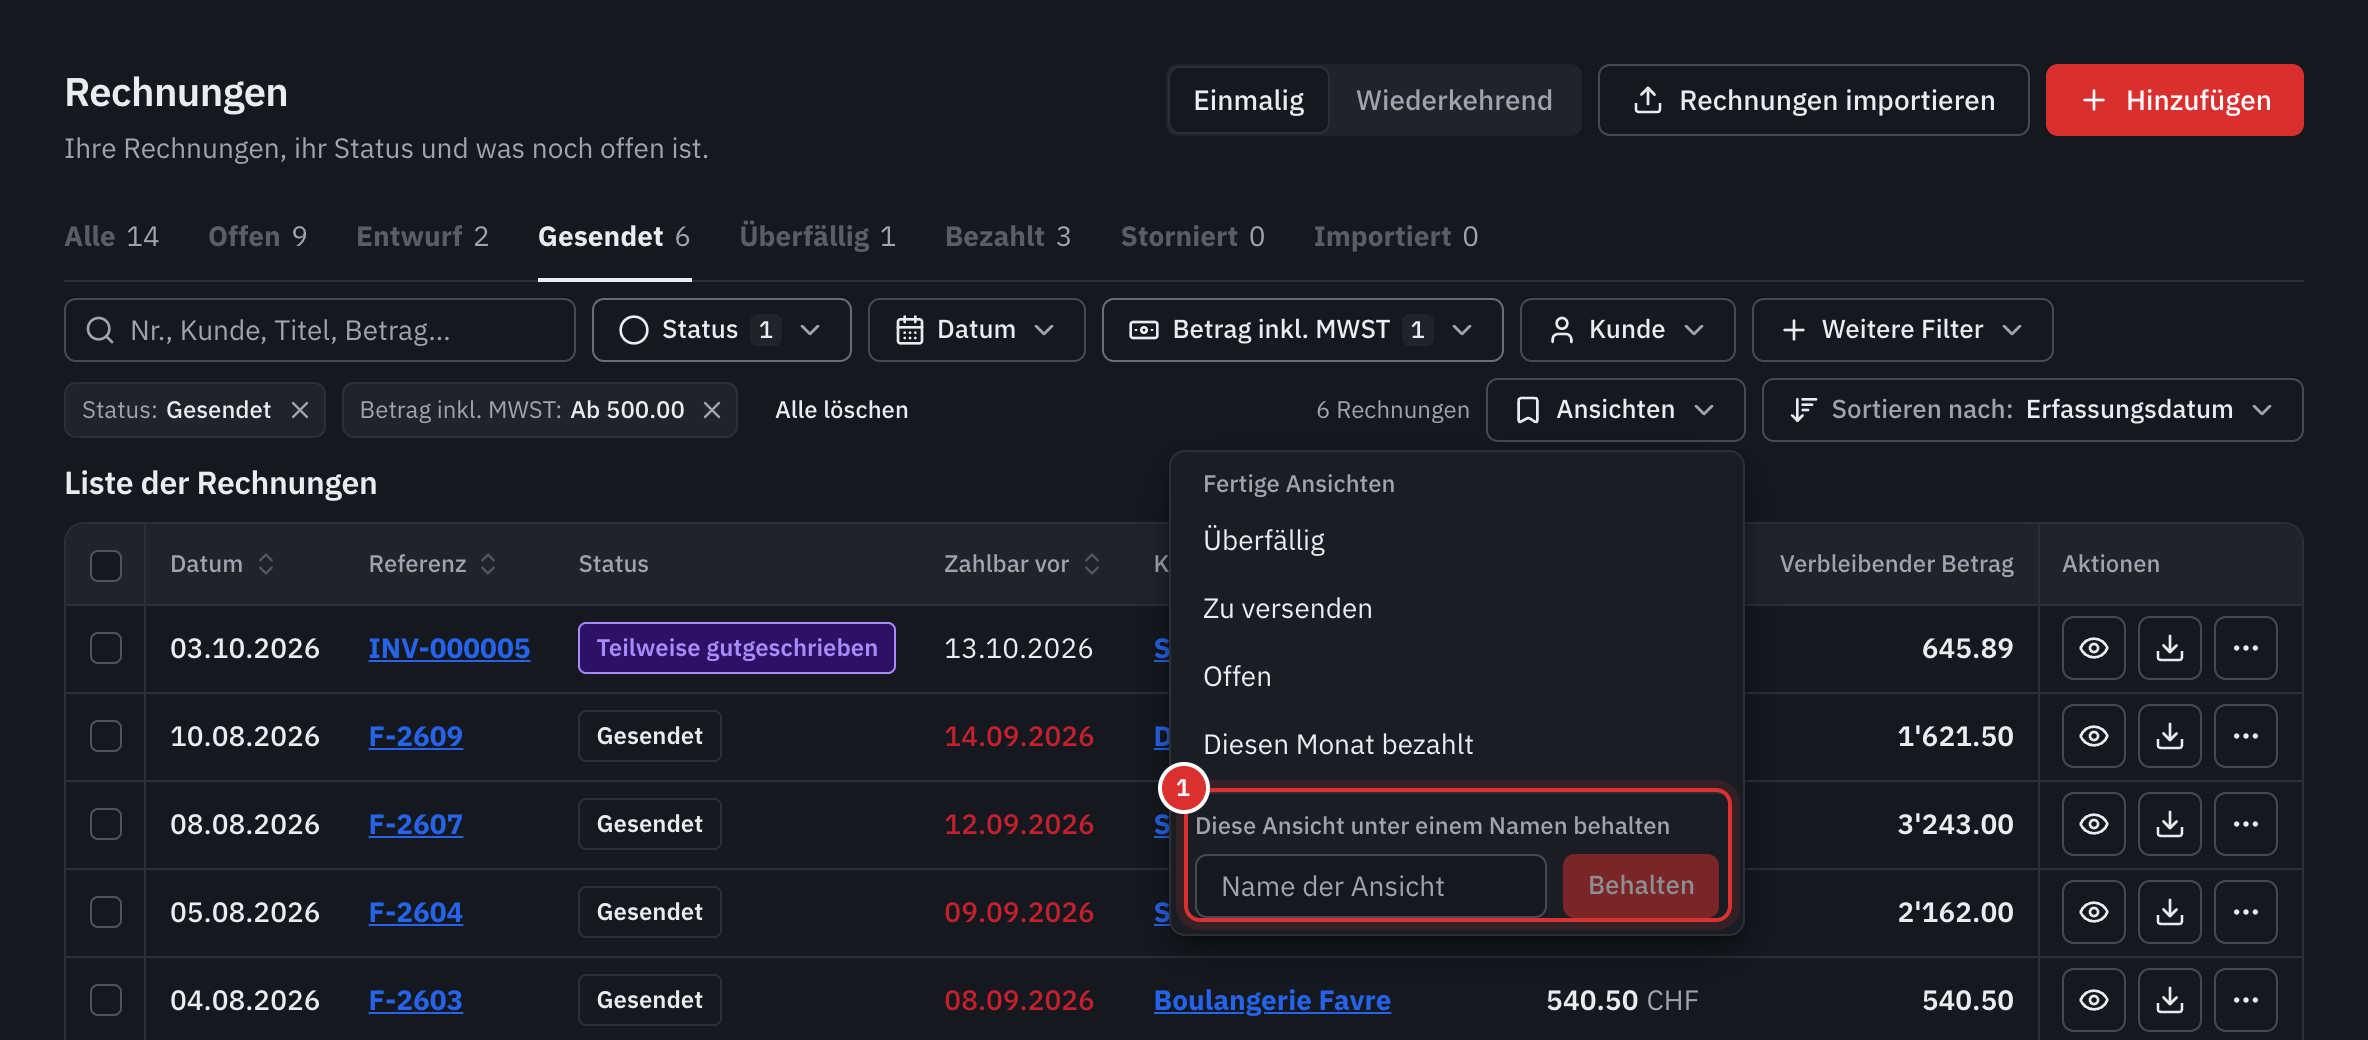Remove the Status: Gesendet filter chip
Viewport: 2368px width, 1040px height.
[299, 410]
